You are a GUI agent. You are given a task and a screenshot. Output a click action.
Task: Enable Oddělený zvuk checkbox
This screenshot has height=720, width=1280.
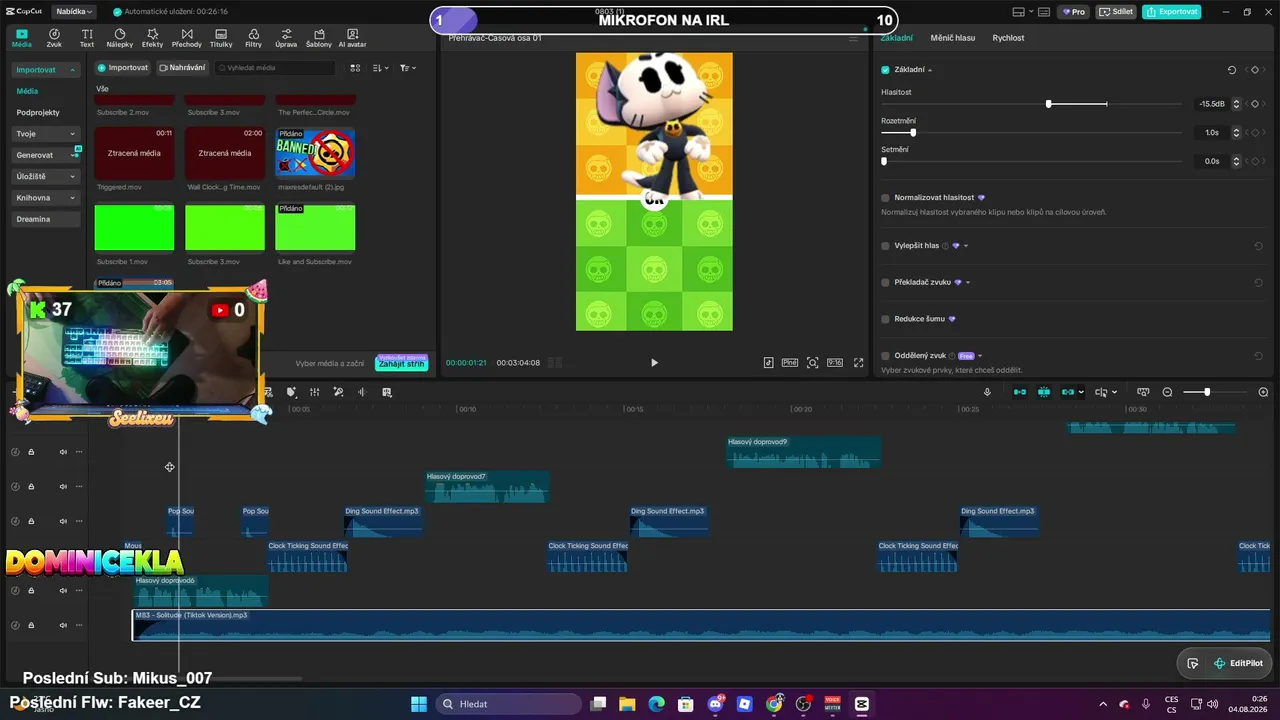(x=885, y=356)
